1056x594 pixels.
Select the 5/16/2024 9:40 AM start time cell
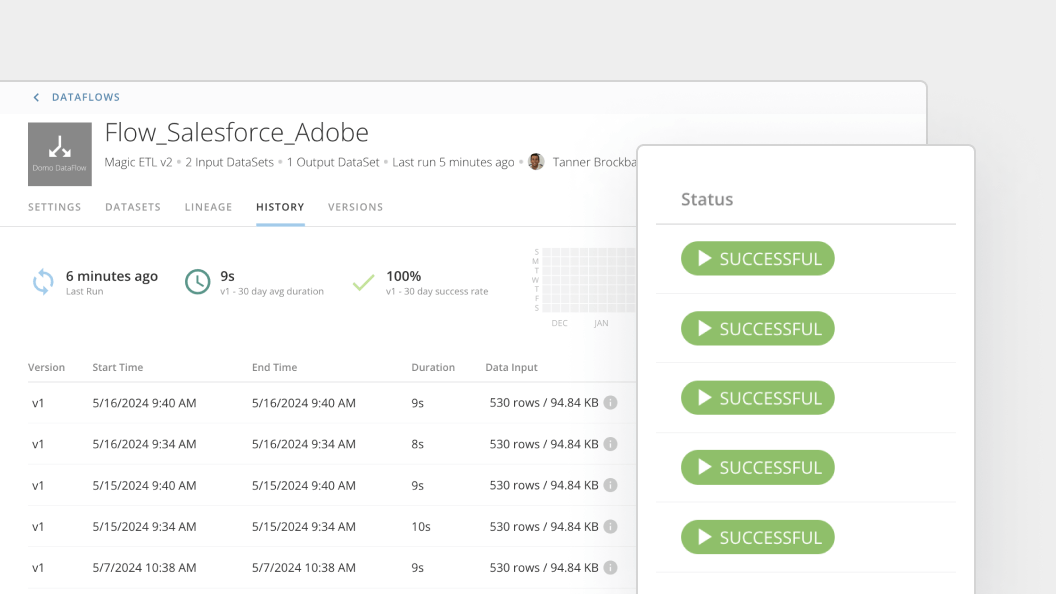pyautogui.click(x=144, y=403)
